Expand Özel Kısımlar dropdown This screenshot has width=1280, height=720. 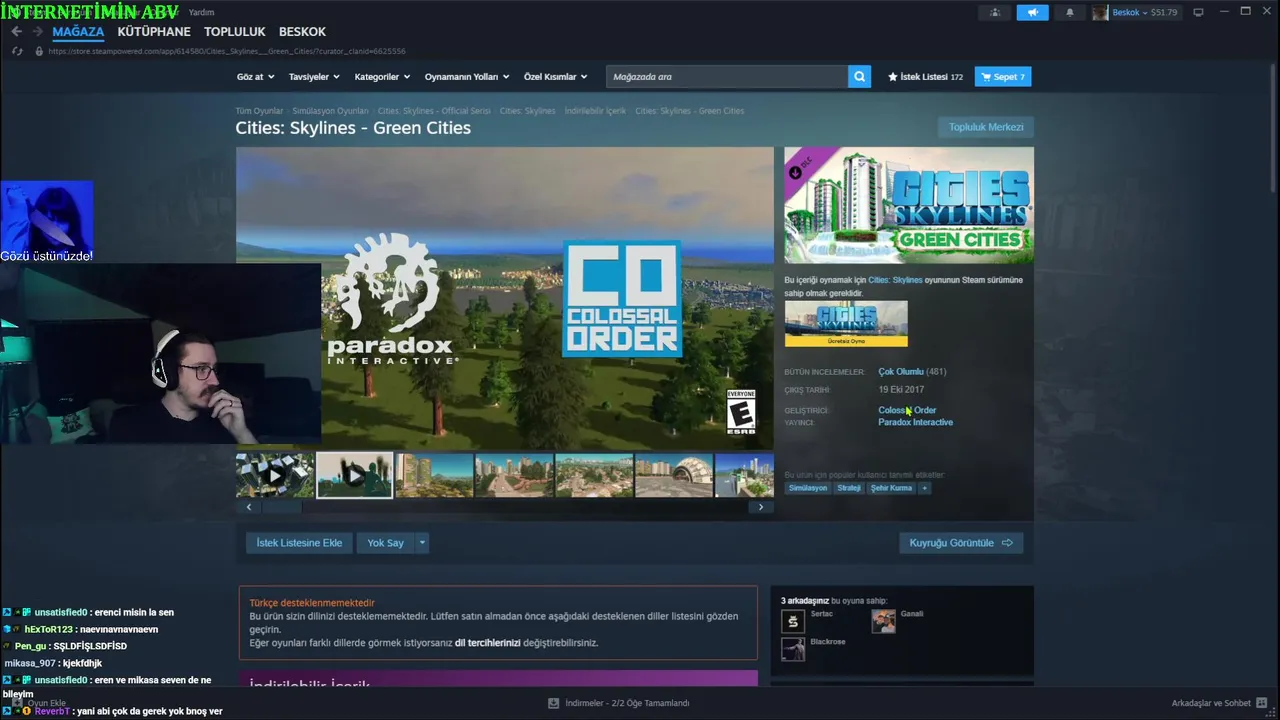tap(555, 77)
